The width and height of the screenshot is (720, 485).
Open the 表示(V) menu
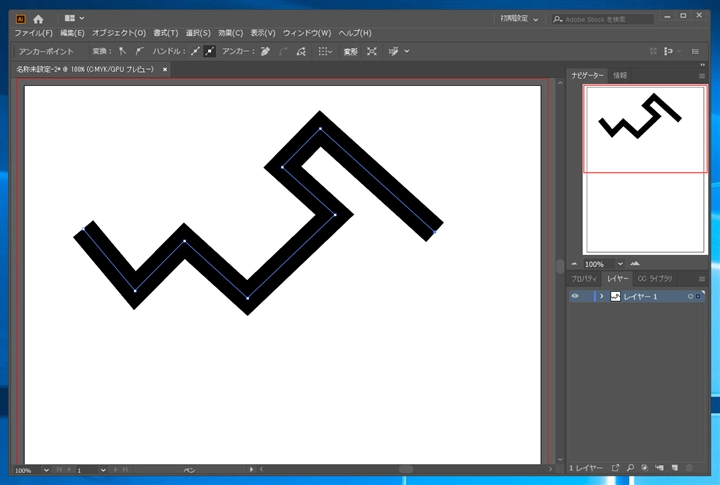263,33
